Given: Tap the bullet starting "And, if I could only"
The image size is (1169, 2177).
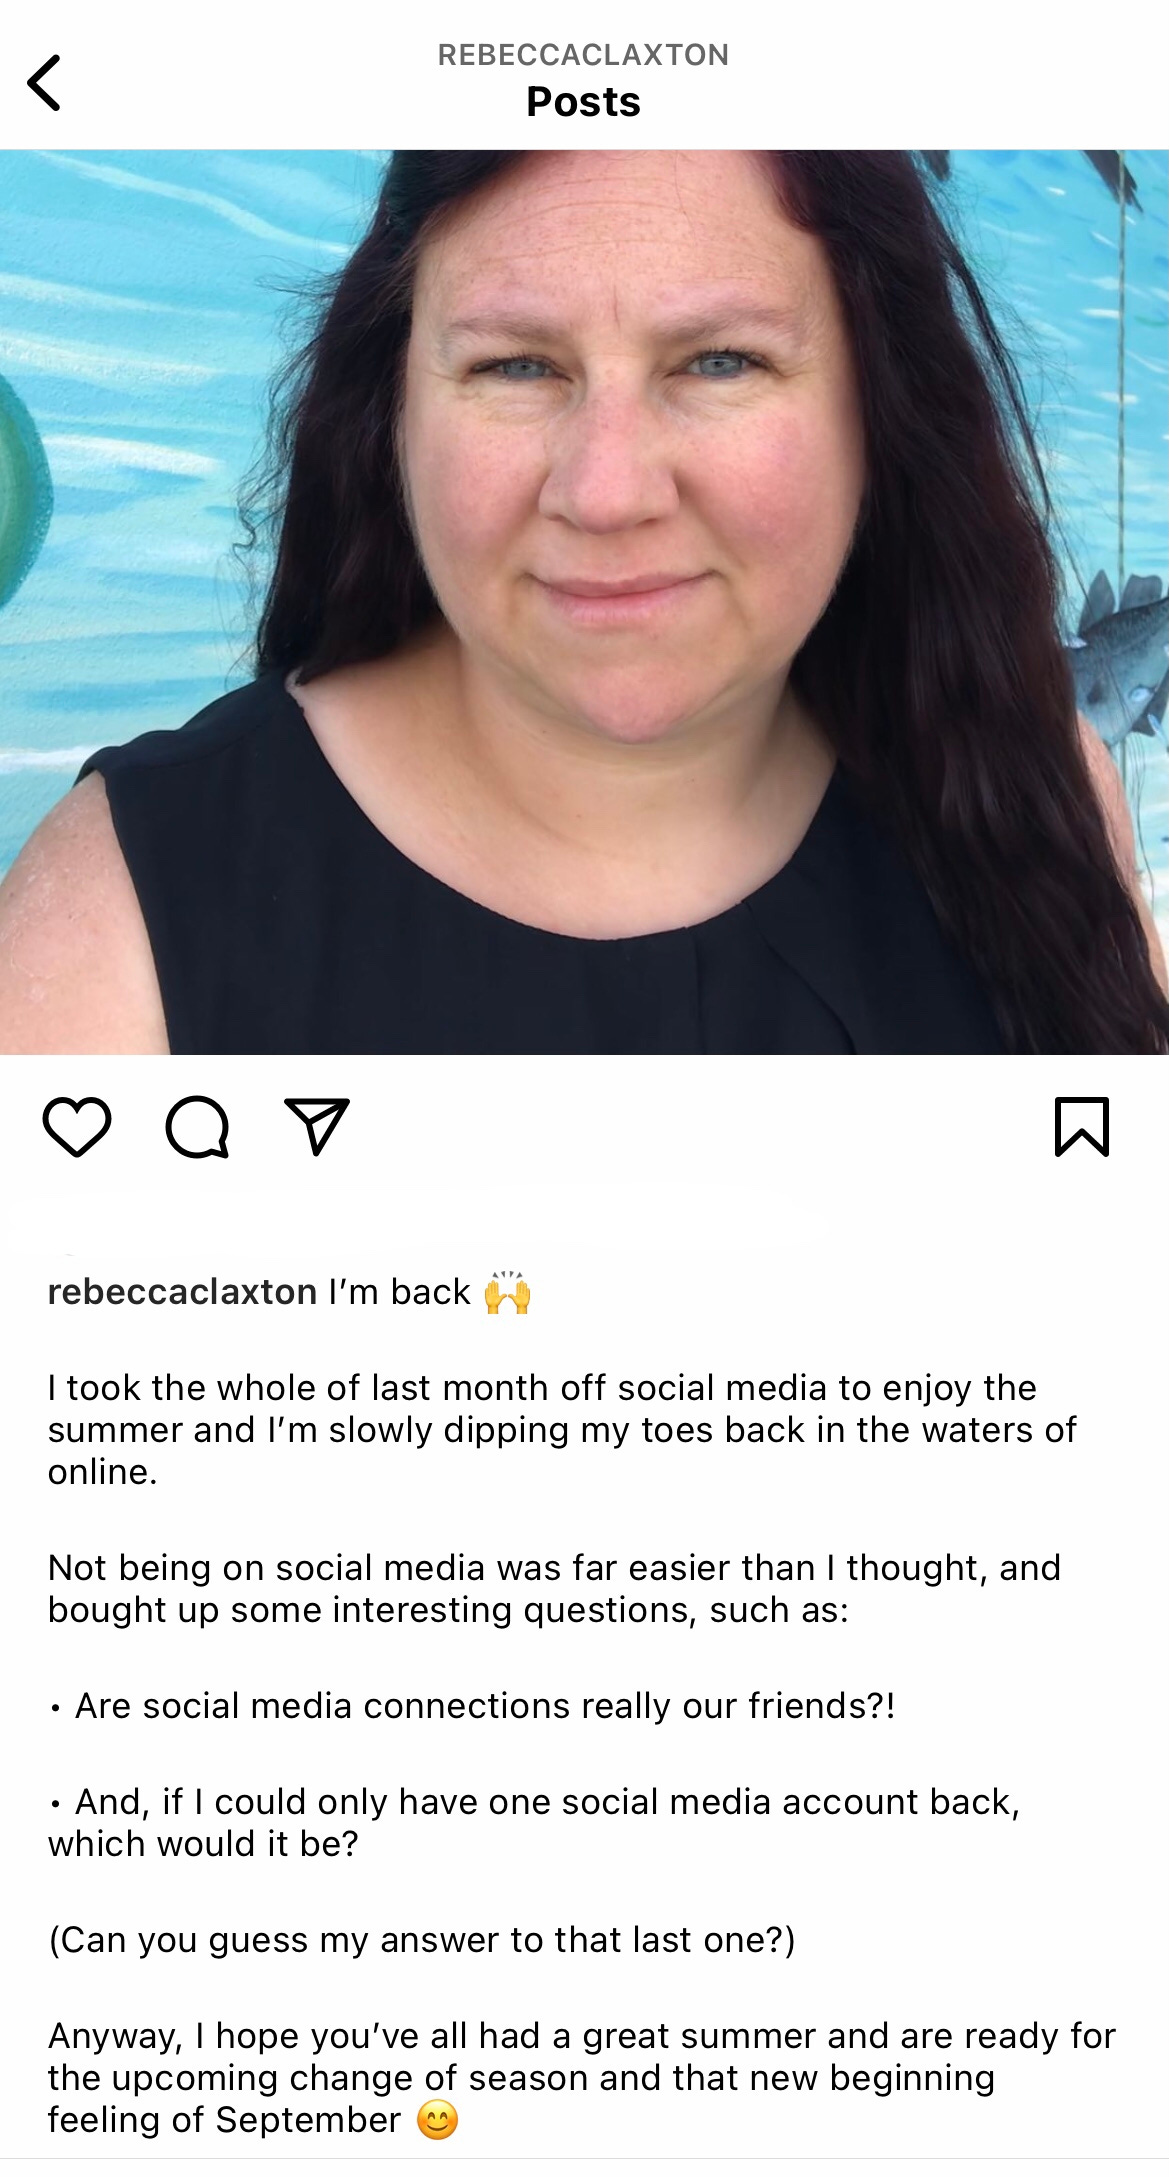Looking at the screenshot, I should pyautogui.click(x=534, y=1823).
